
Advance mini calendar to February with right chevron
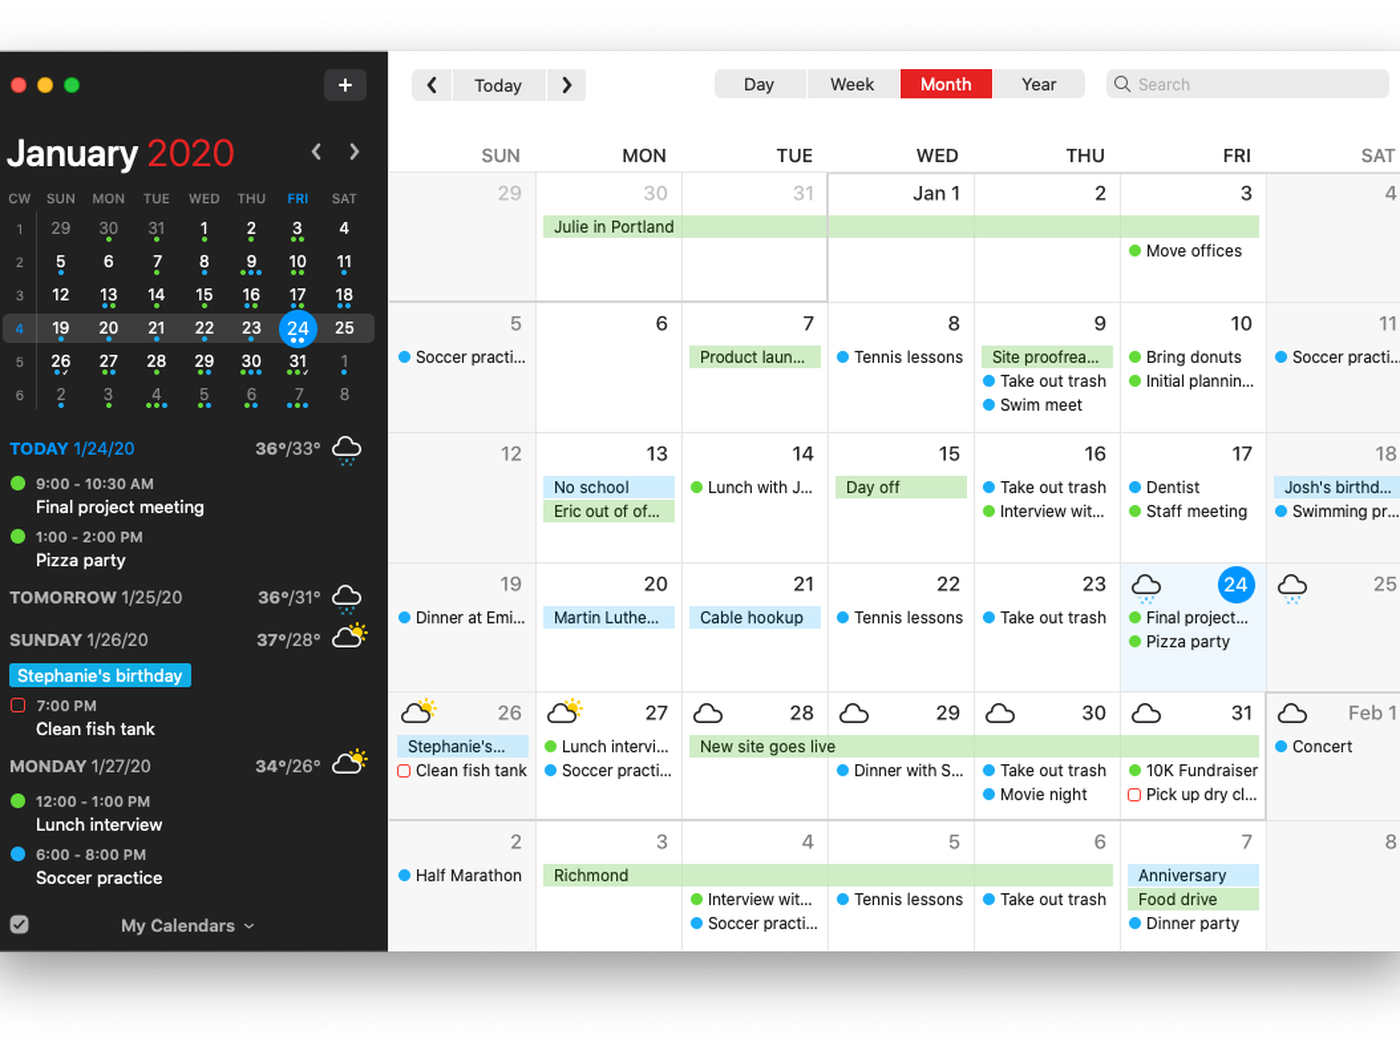[x=354, y=151]
